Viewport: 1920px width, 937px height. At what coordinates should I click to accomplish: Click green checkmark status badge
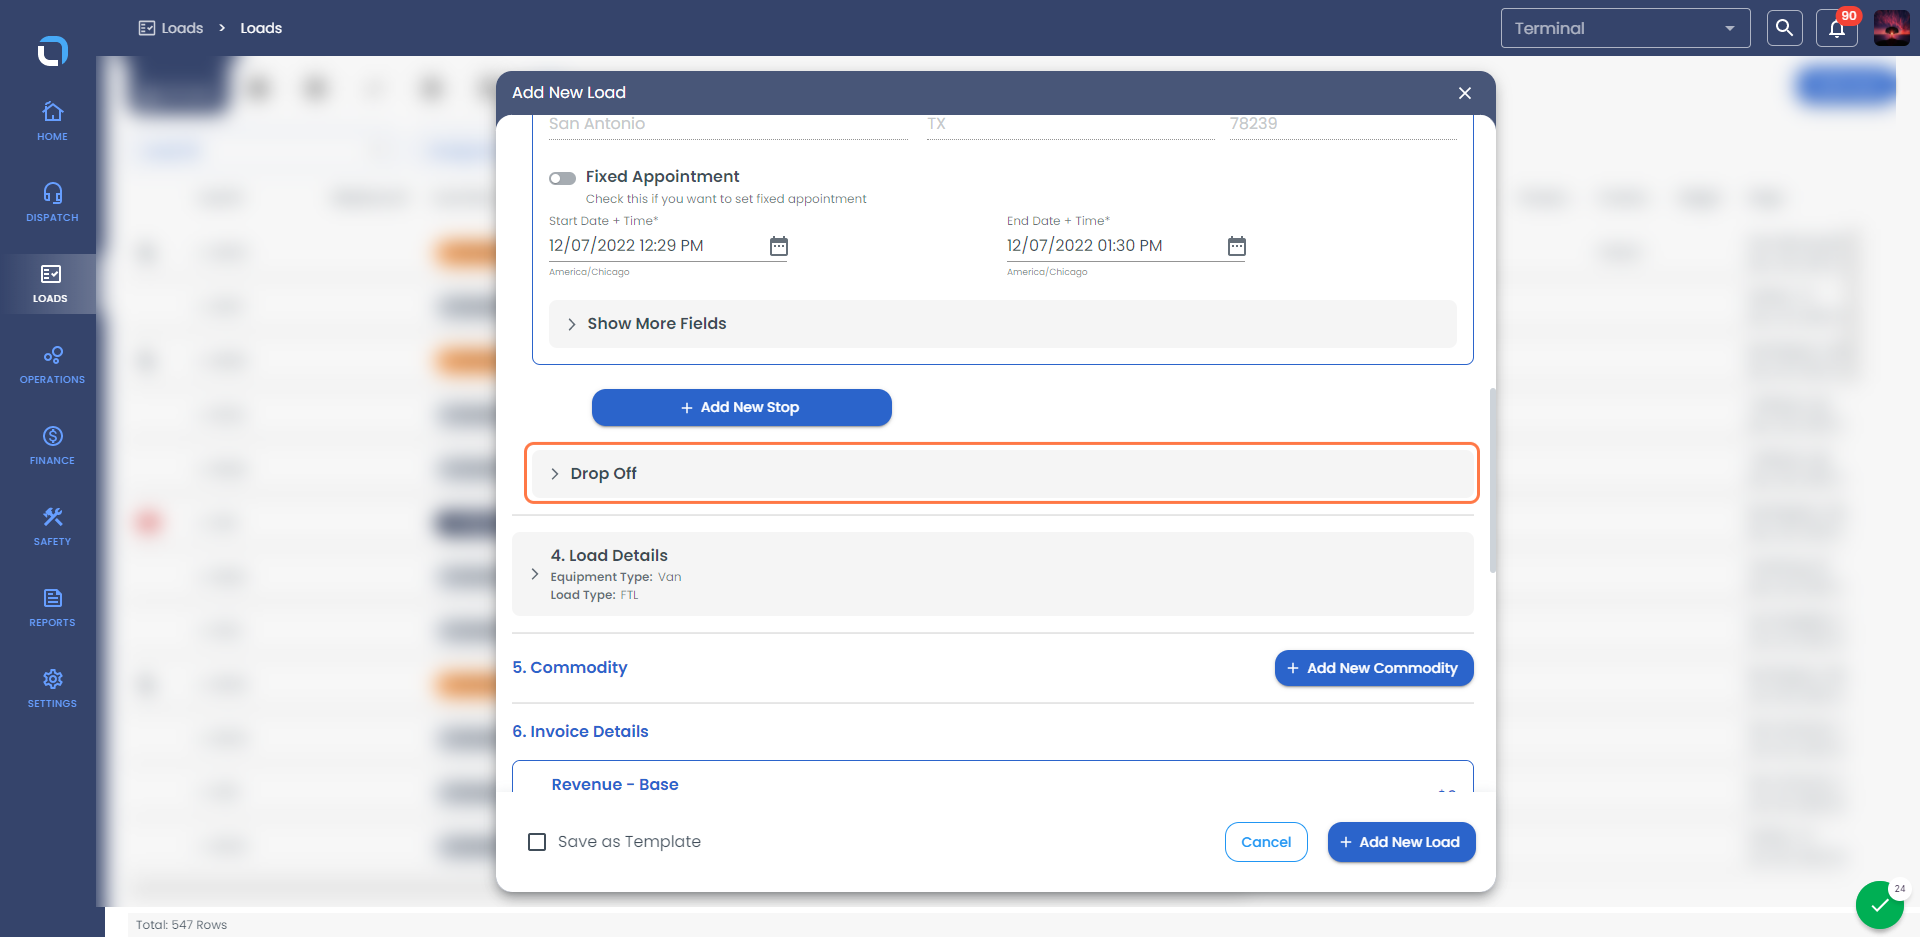pyautogui.click(x=1880, y=906)
